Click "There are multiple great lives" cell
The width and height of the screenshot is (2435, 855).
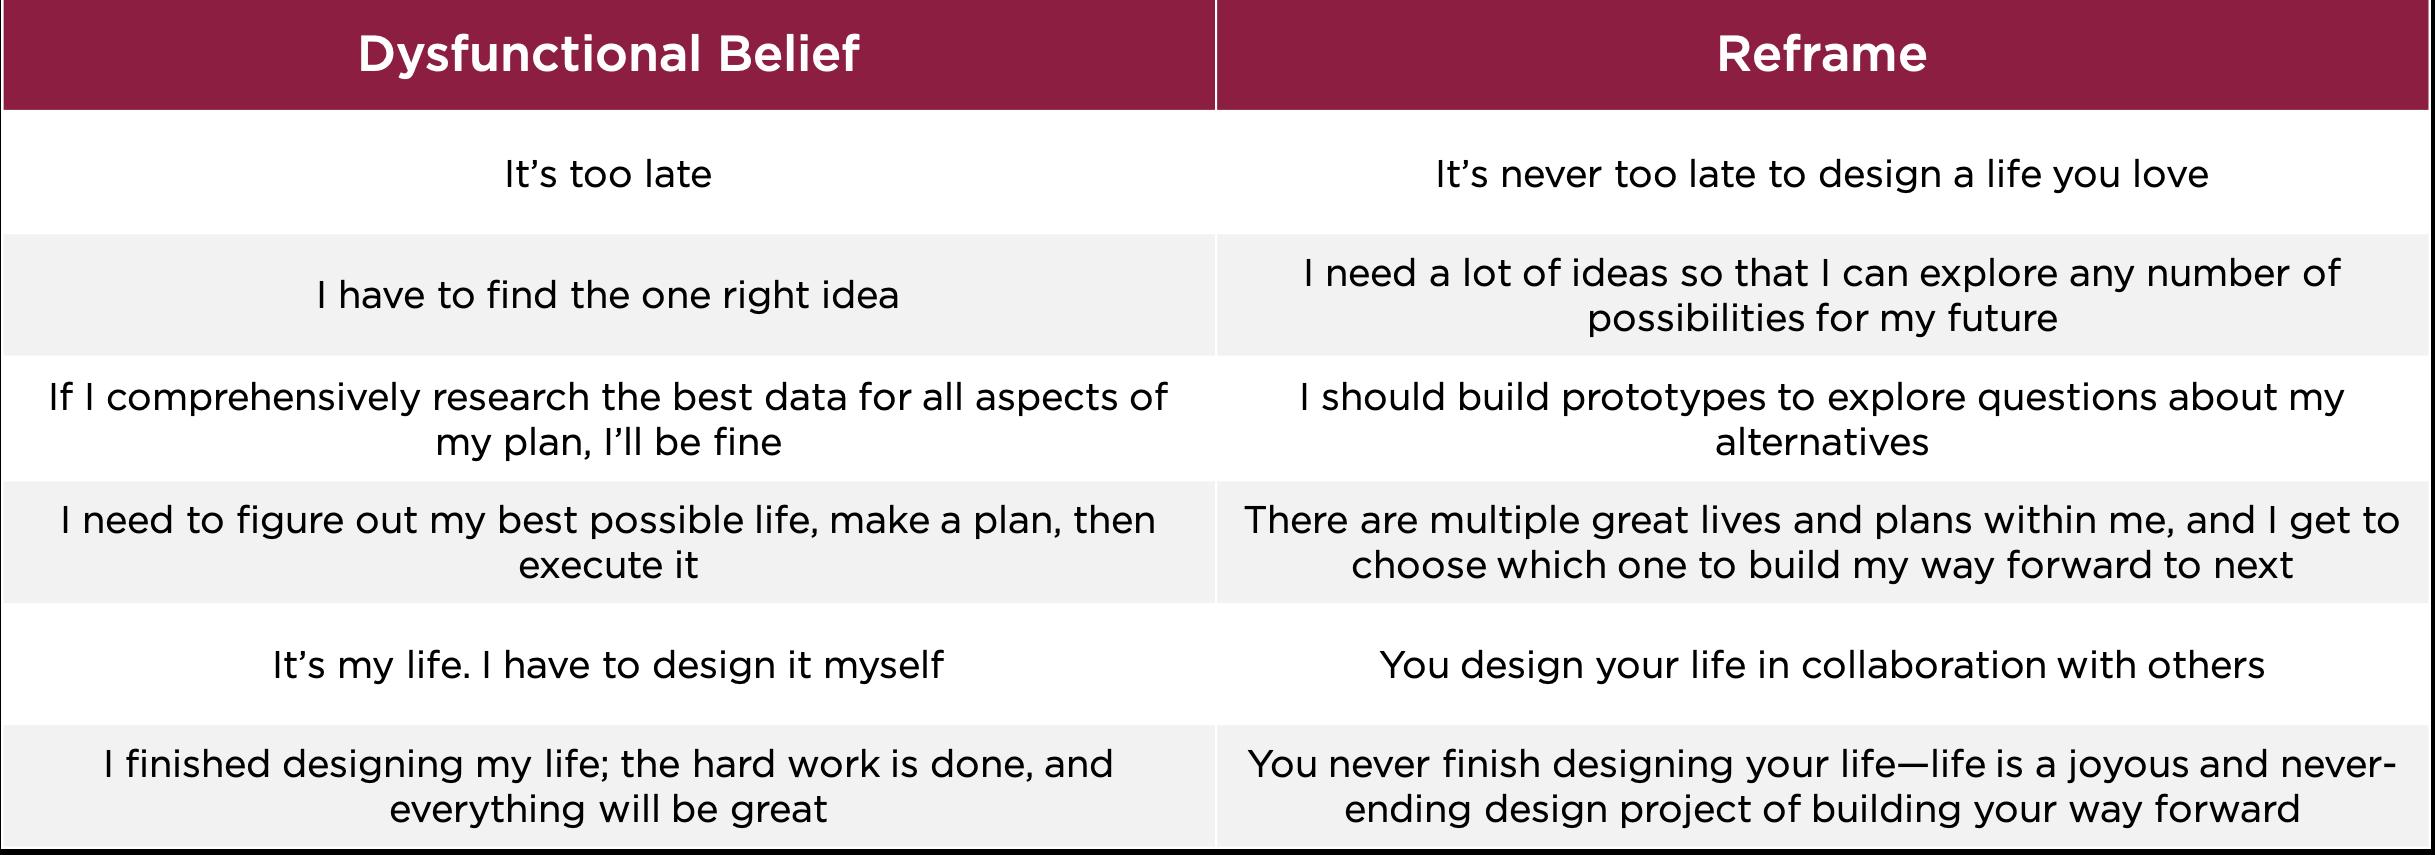click(1823, 542)
